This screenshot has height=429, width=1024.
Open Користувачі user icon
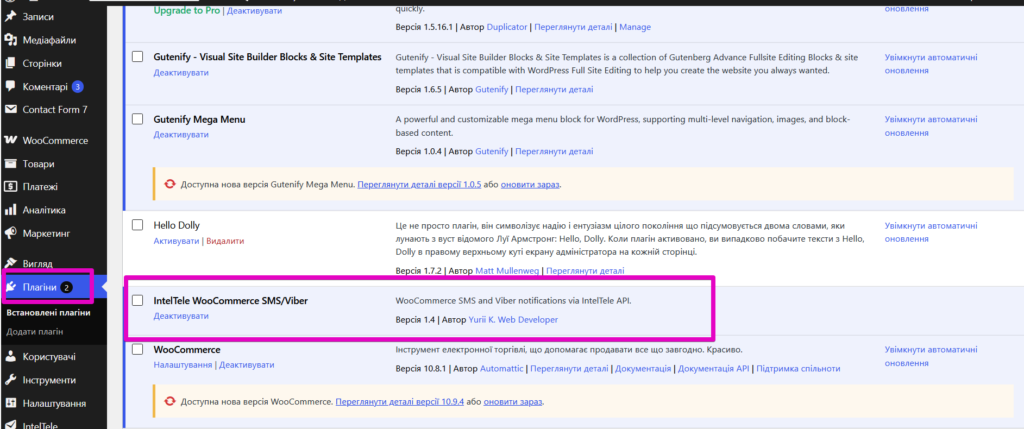[x=10, y=357]
